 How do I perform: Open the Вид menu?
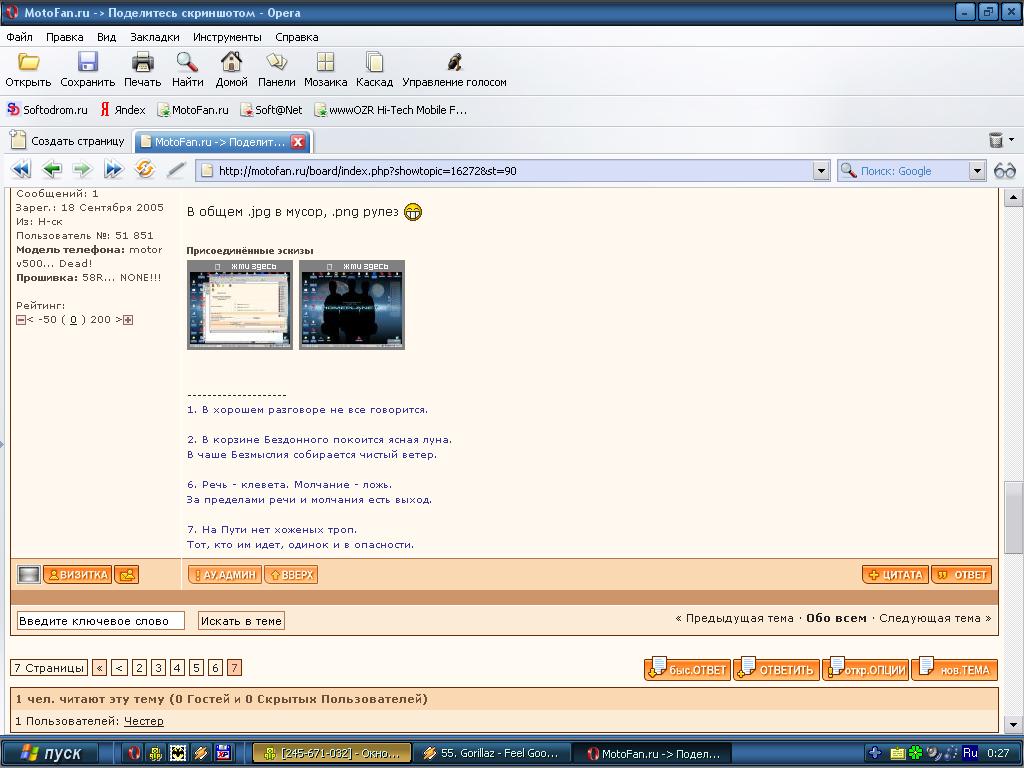(x=106, y=37)
